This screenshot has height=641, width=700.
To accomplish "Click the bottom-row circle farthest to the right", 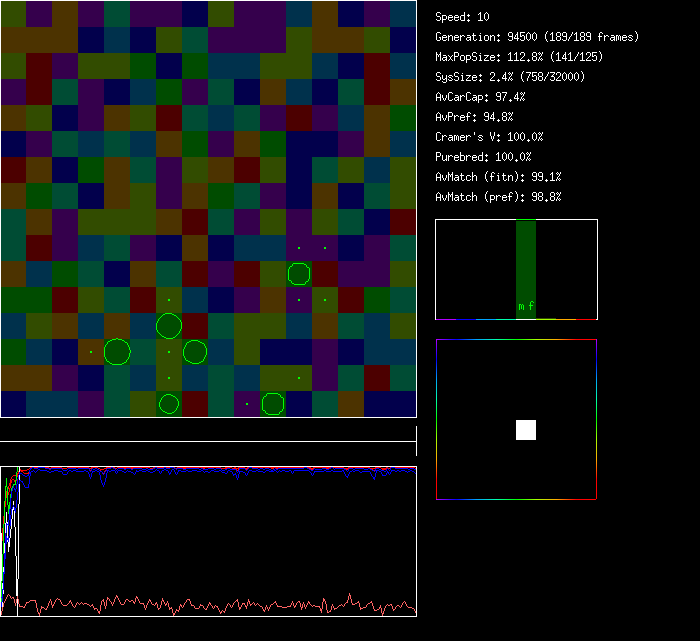I will coord(273,404).
